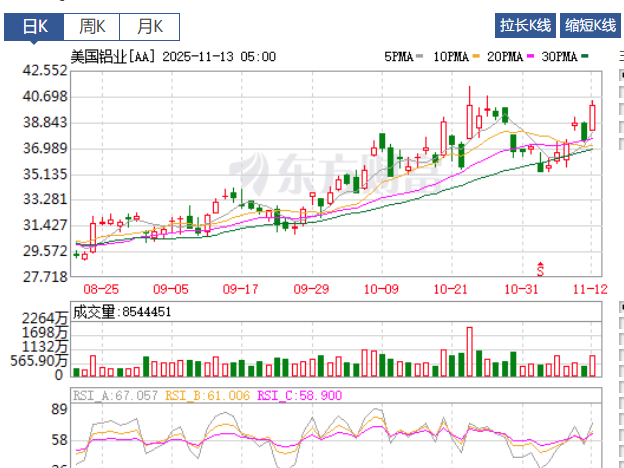Click the 美国铝业[AA] chart title text

point(113,57)
